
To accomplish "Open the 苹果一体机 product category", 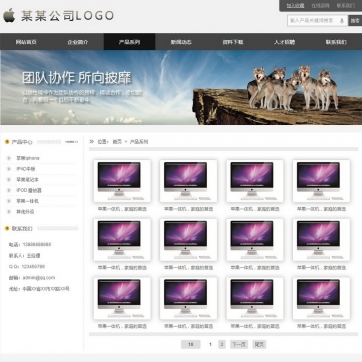I will 27,201.
